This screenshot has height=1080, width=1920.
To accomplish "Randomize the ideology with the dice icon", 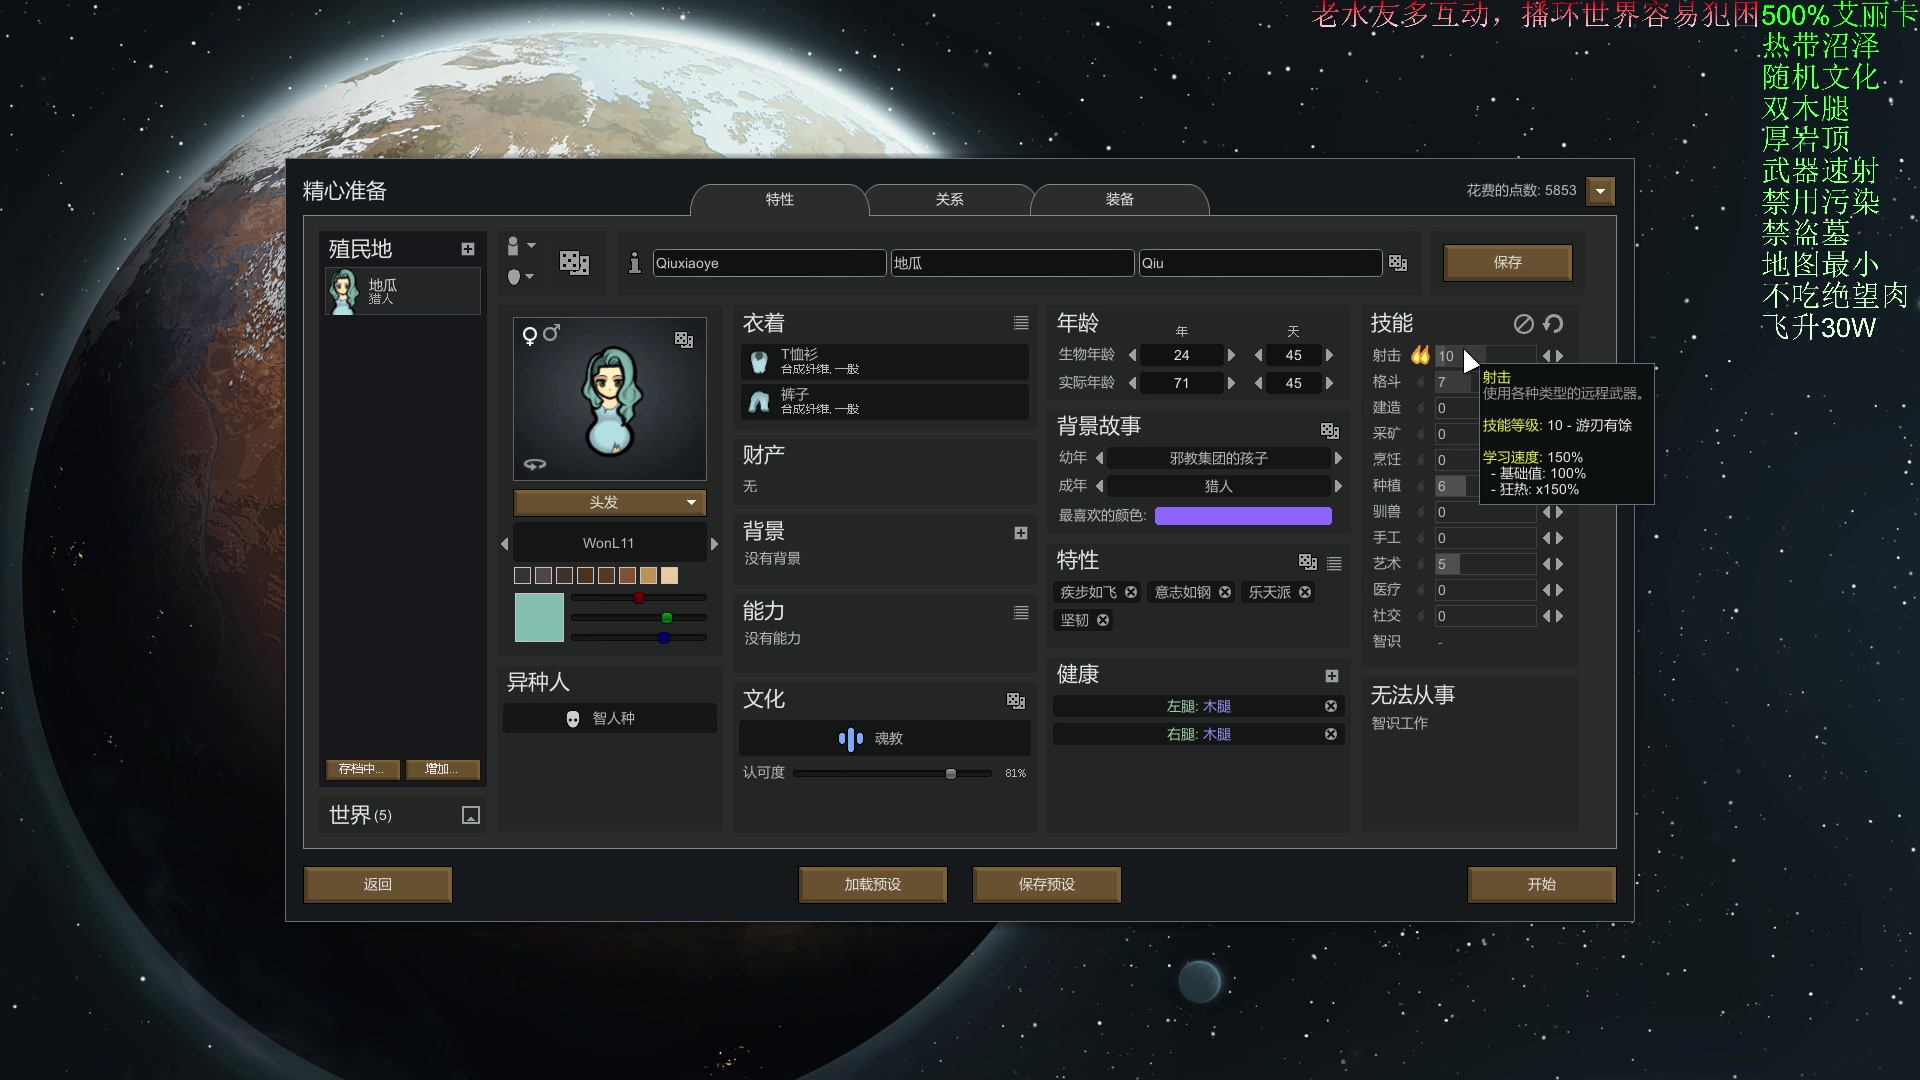I will click(1016, 701).
